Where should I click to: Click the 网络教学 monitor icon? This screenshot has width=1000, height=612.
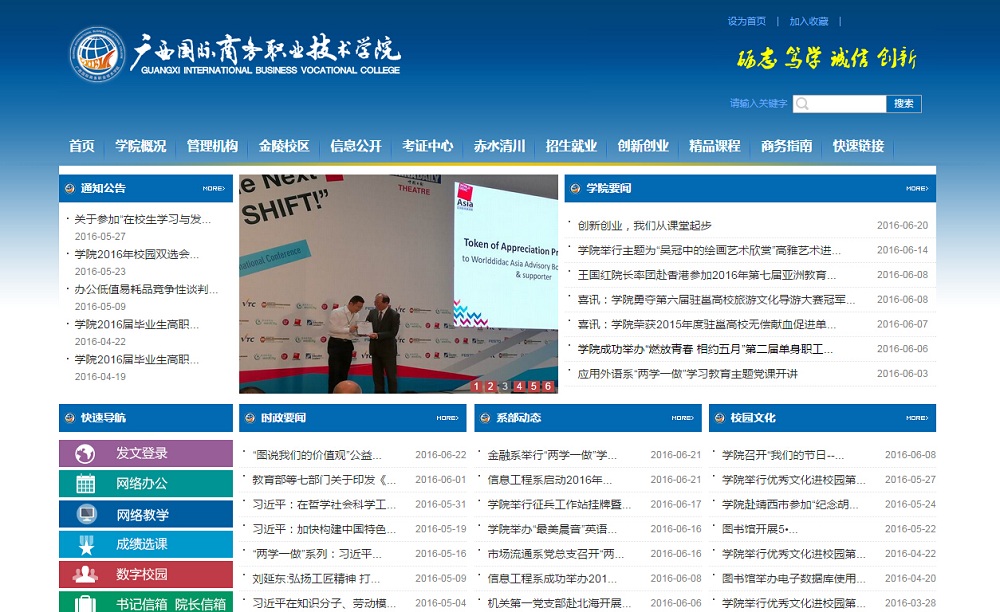coord(86,514)
